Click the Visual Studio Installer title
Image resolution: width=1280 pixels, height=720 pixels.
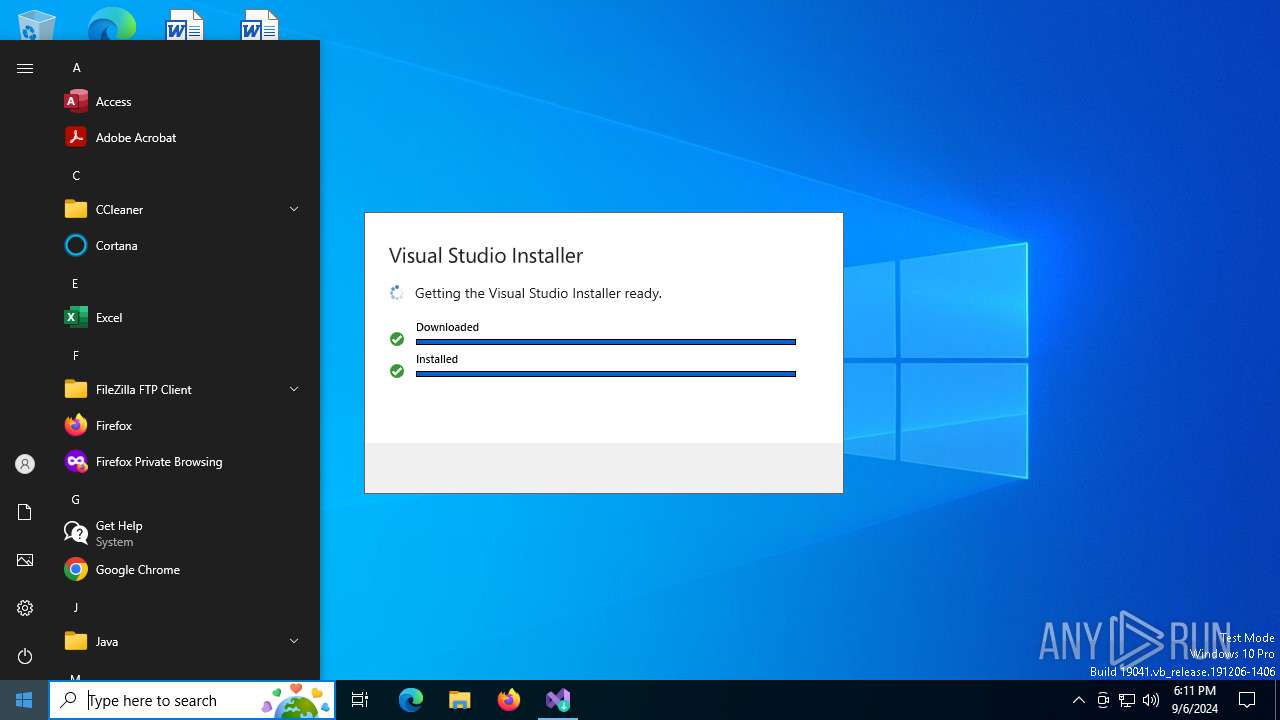pyautogui.click(x=486, y=255)
